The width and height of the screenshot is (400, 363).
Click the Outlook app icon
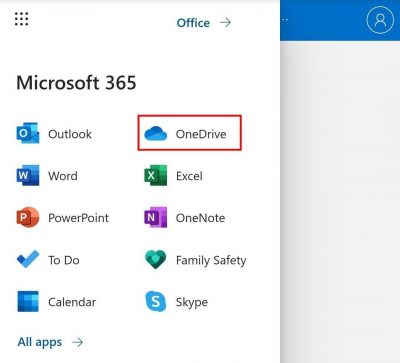pyautogui.click(x=28, y=133)
